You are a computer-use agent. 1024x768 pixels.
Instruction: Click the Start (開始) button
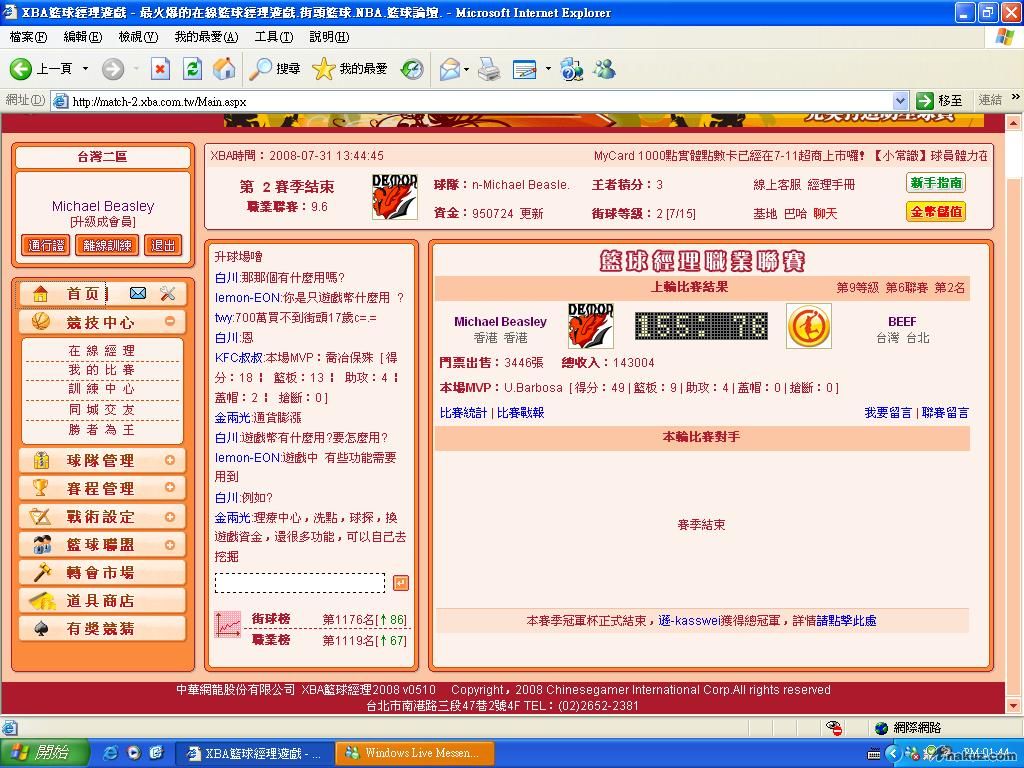click(x=44, y=753)
